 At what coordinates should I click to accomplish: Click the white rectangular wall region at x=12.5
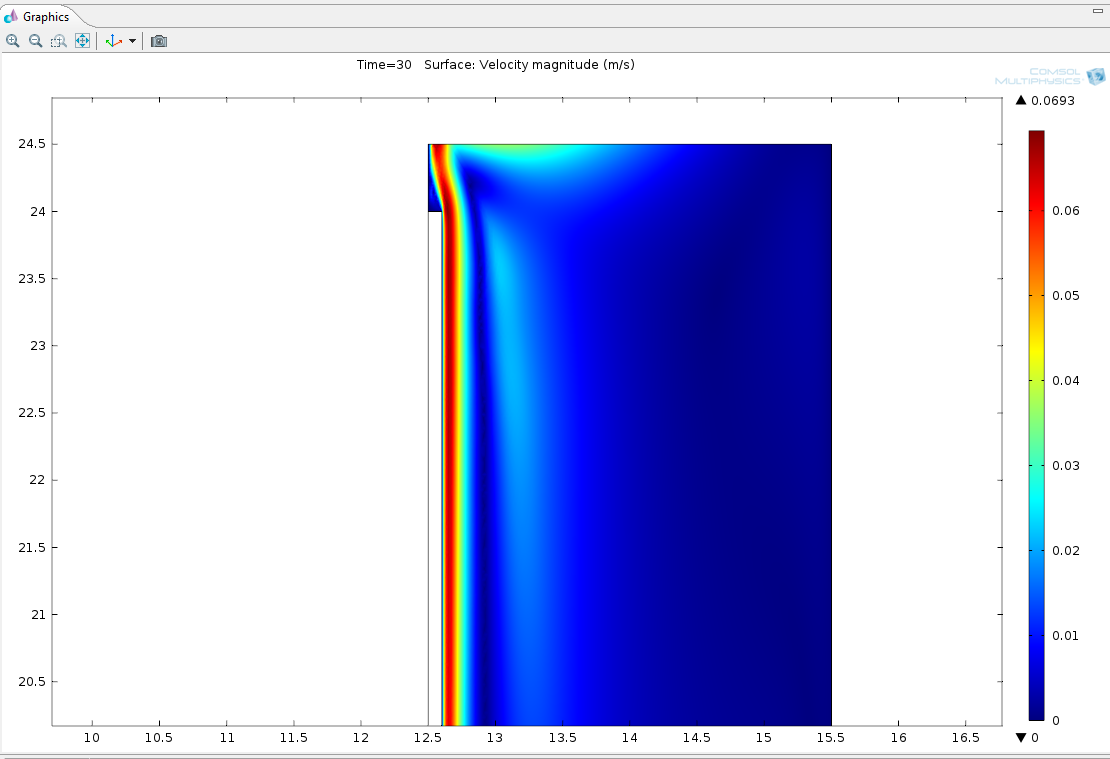435,450
